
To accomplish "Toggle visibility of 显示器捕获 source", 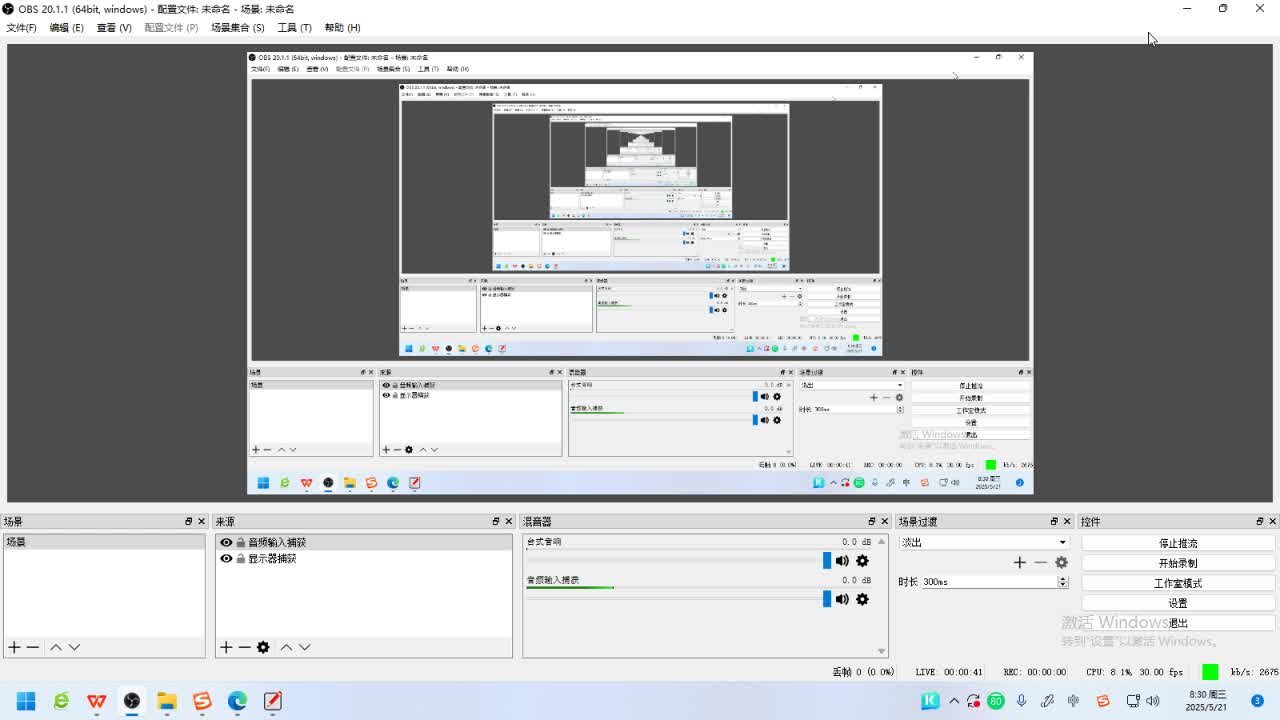I will [226, 558].
